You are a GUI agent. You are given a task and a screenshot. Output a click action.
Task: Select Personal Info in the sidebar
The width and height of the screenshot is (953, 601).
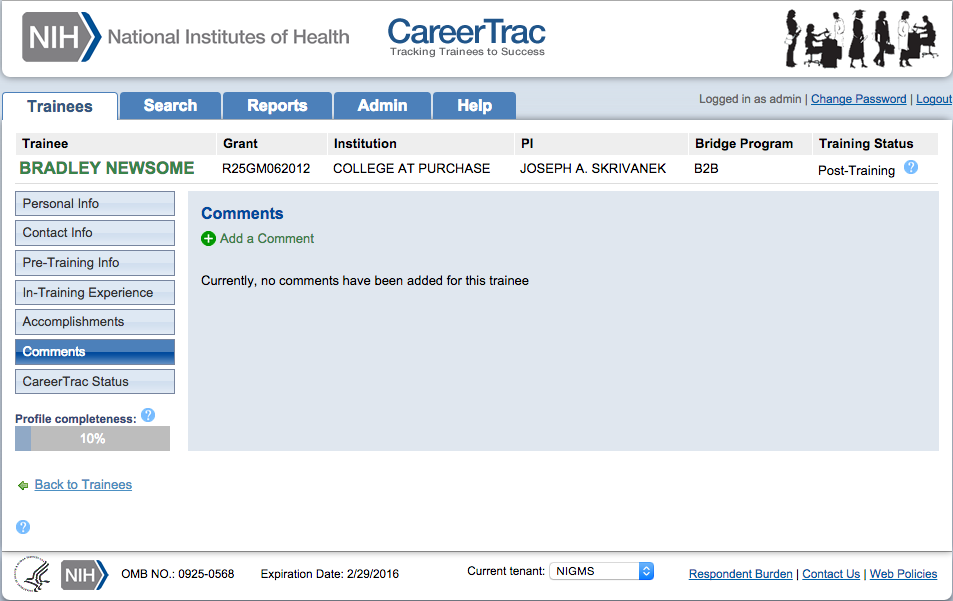pyautogui.click(x=95, y=204)
